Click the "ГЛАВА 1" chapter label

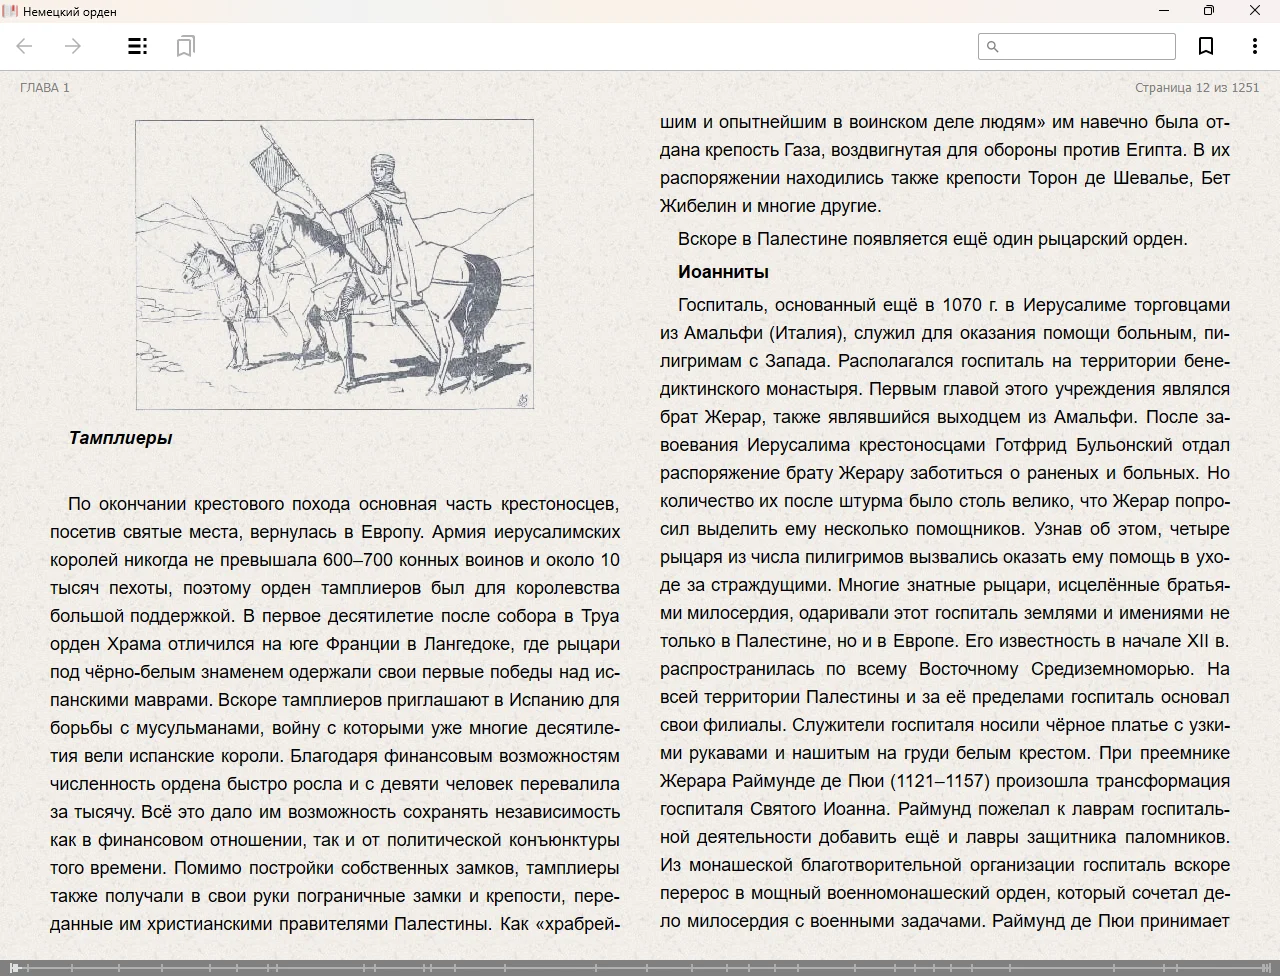45,88
